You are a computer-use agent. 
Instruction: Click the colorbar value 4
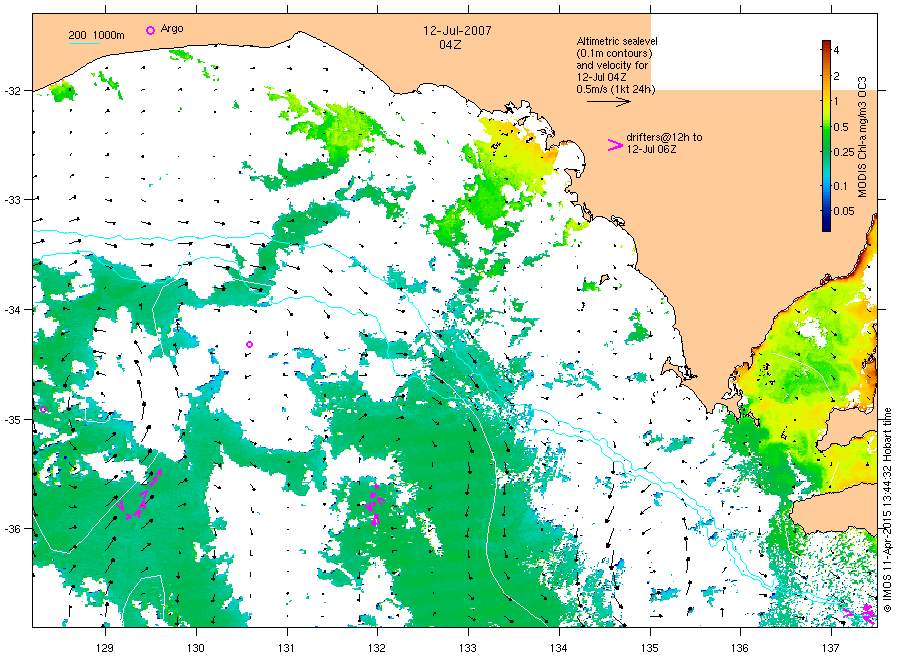tap(836, 51)
